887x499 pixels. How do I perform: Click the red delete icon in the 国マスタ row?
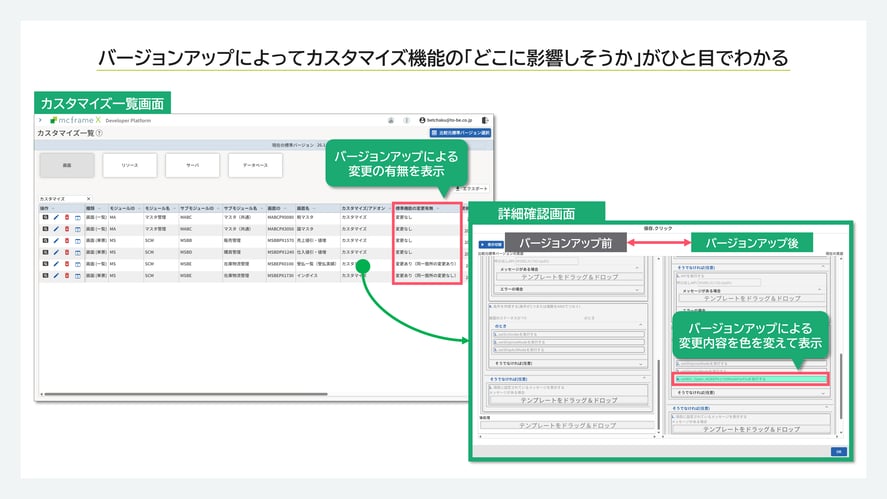(67, 229)
